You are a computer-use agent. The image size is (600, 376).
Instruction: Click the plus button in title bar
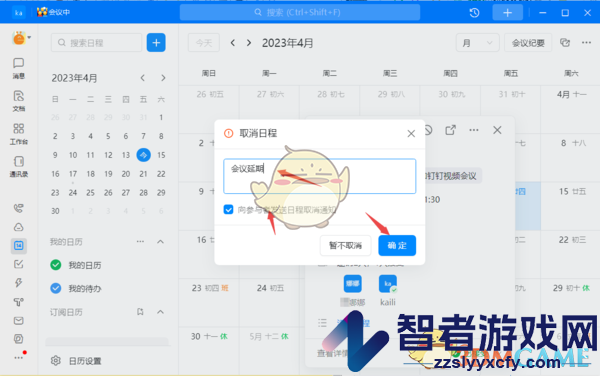tap(507, 13)
